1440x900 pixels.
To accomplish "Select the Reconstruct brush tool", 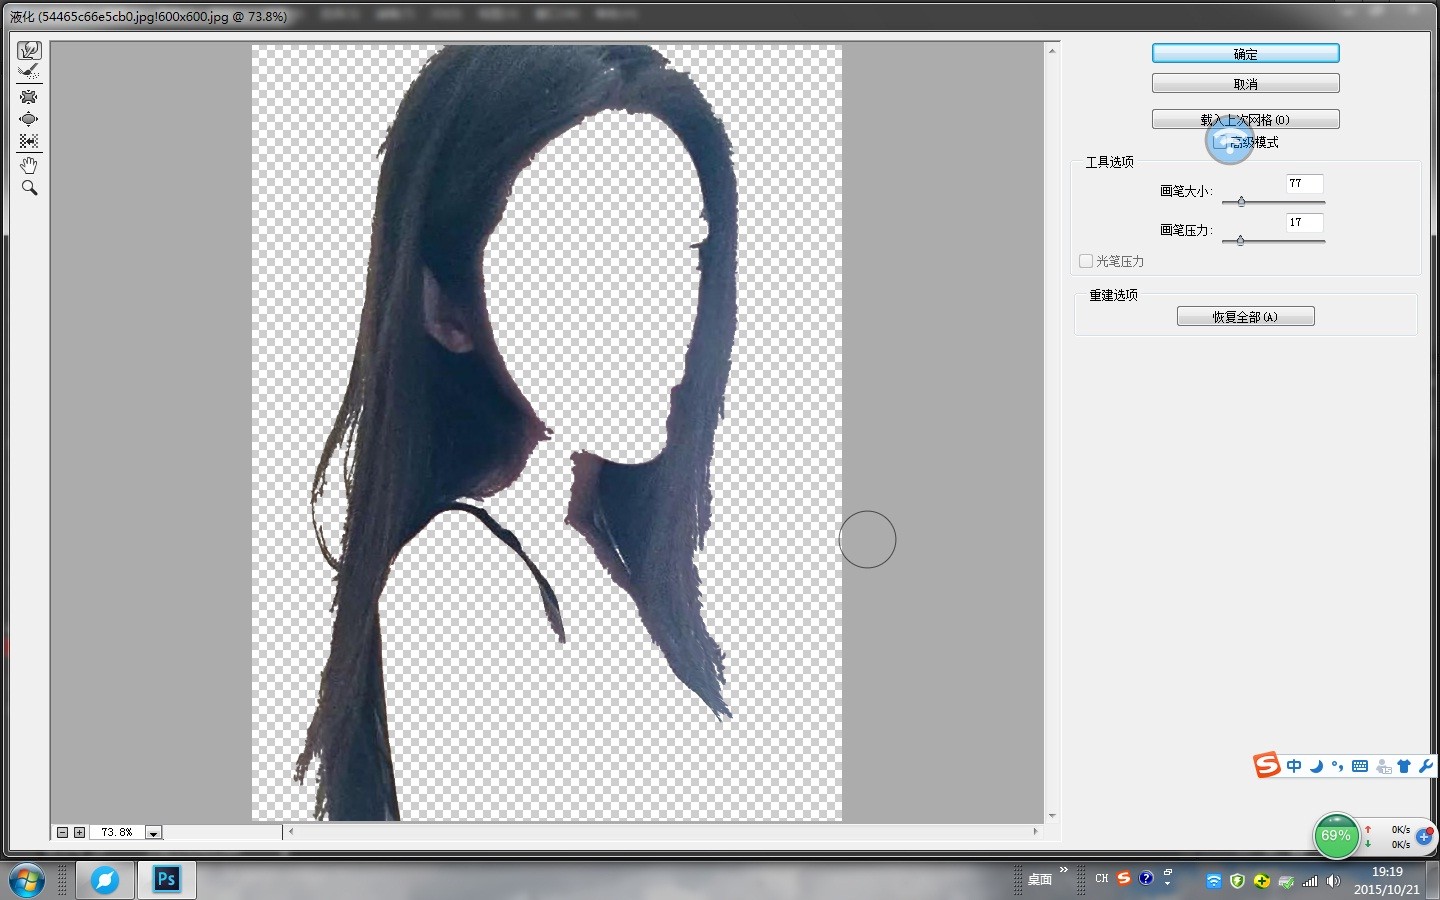I will [29, 72].
